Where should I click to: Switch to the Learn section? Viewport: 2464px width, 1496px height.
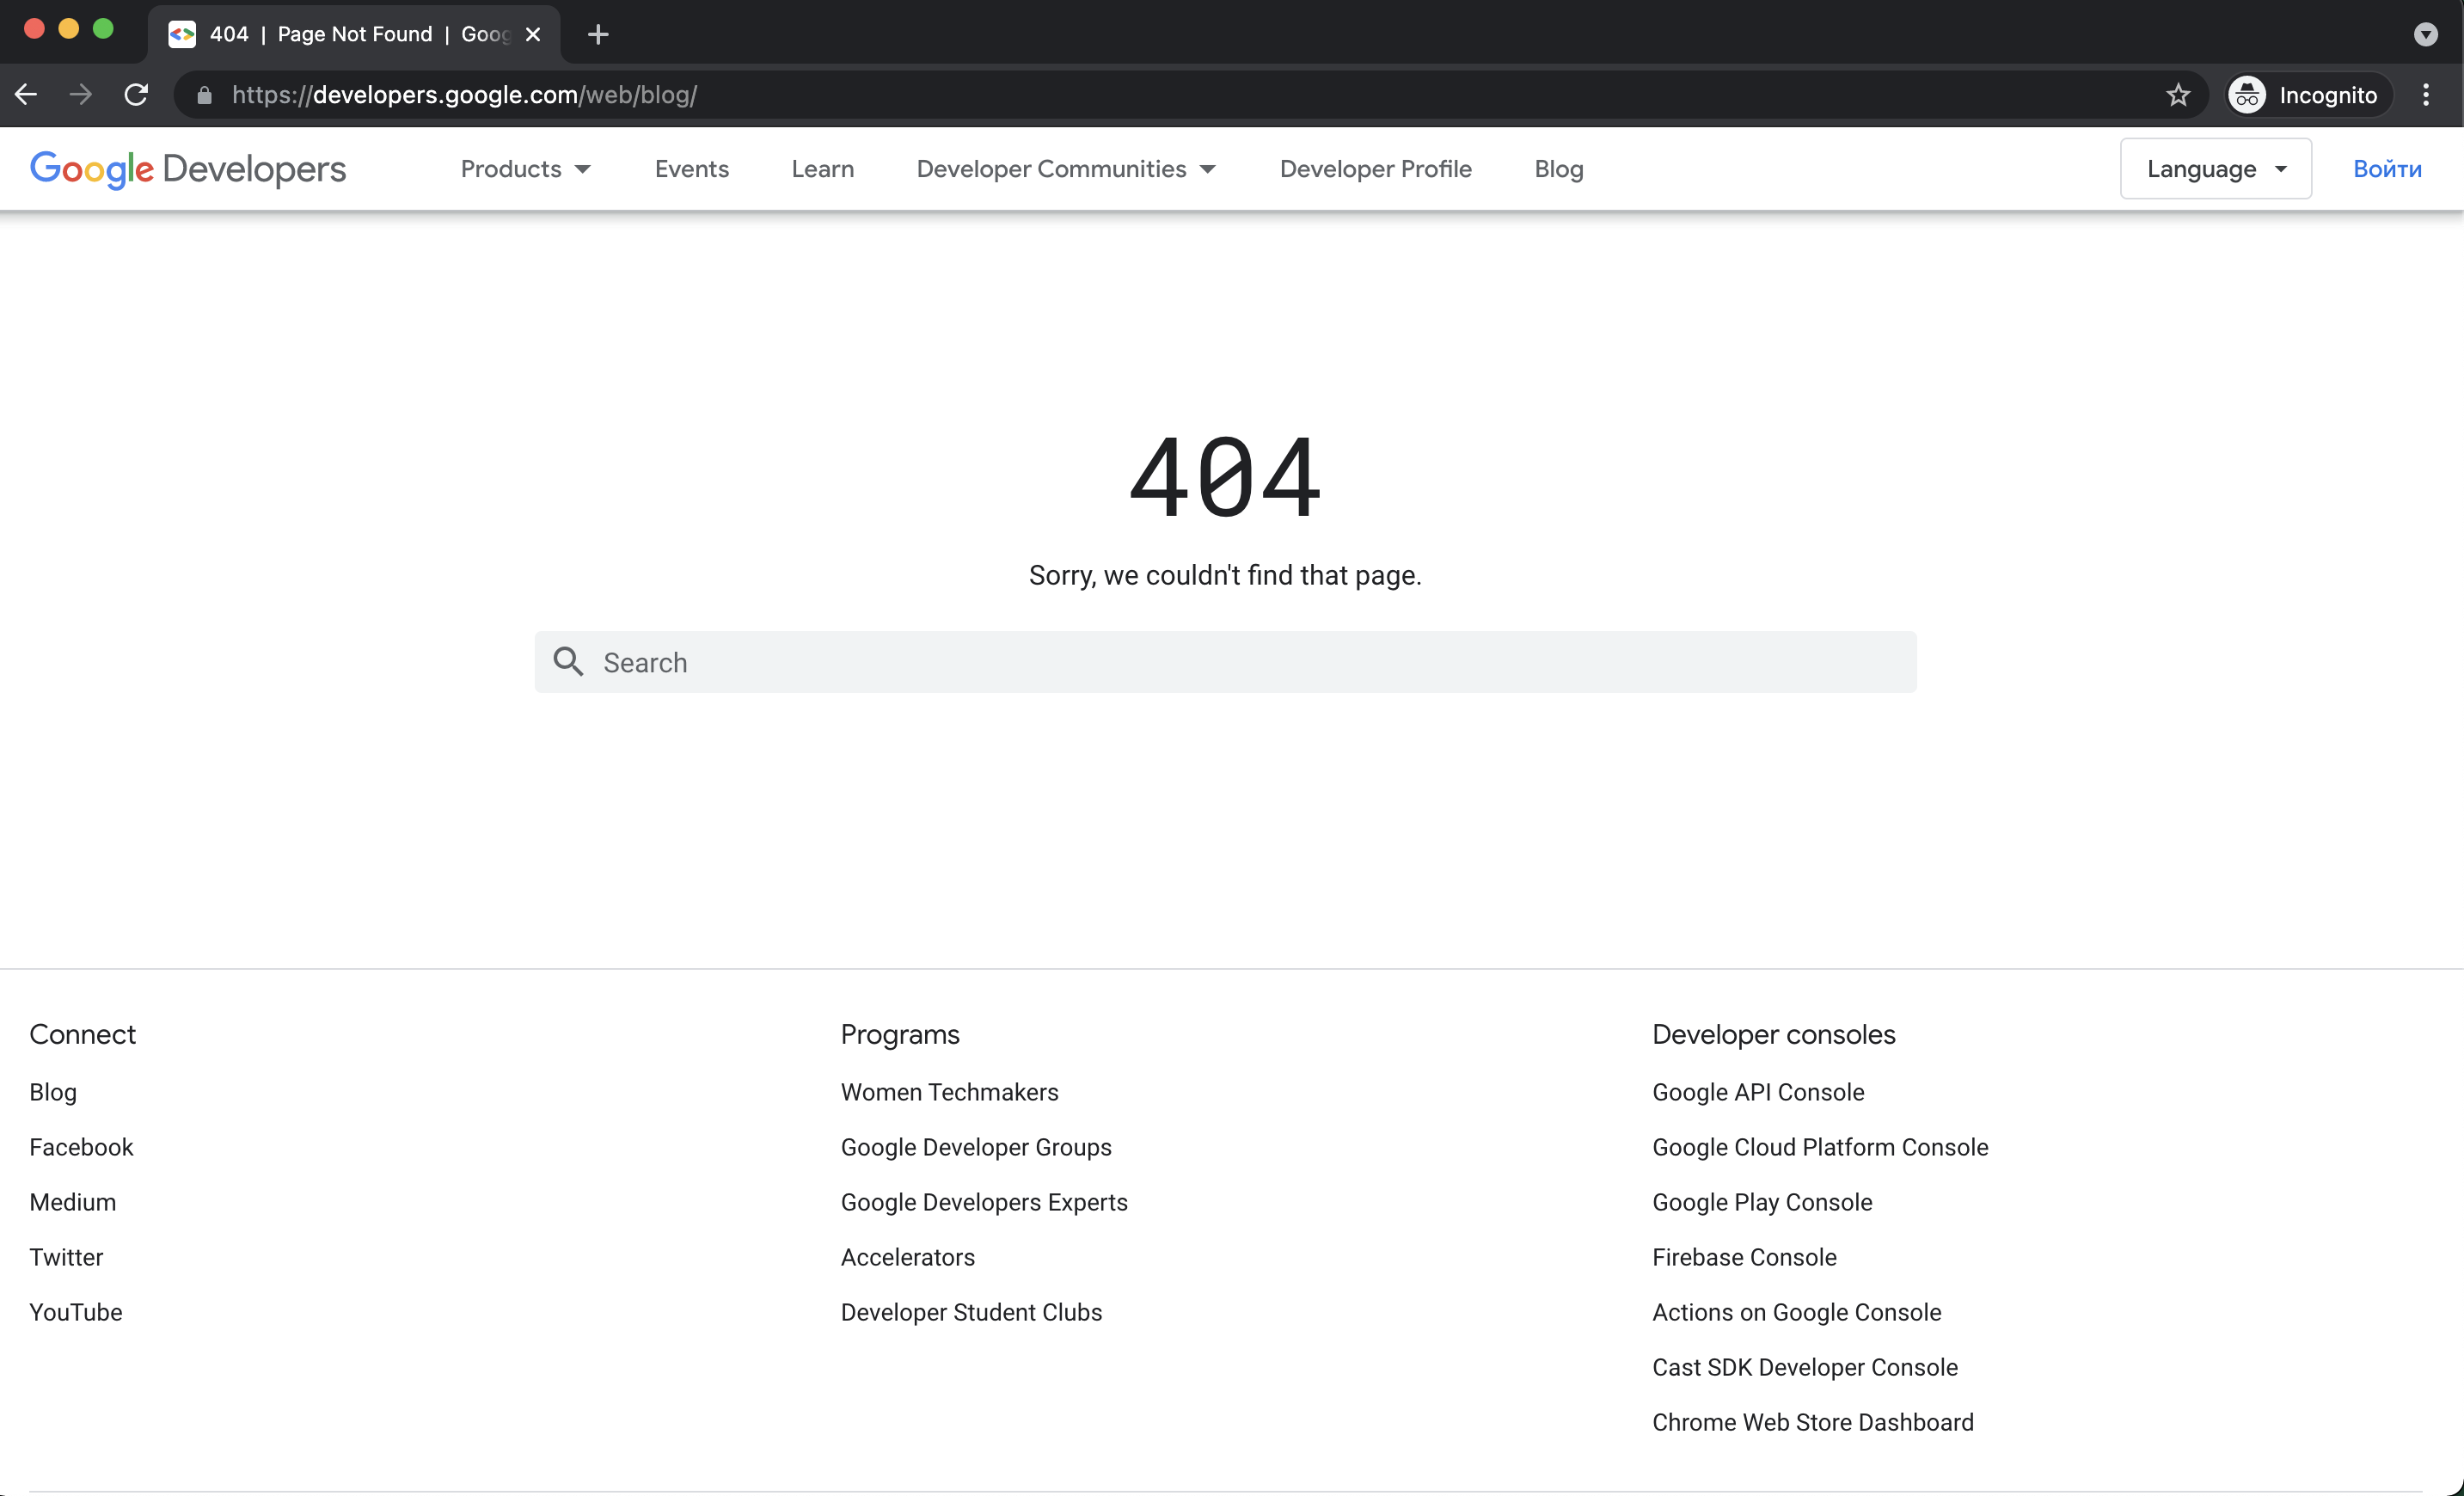pyautogui.click(x=822, y=168)
